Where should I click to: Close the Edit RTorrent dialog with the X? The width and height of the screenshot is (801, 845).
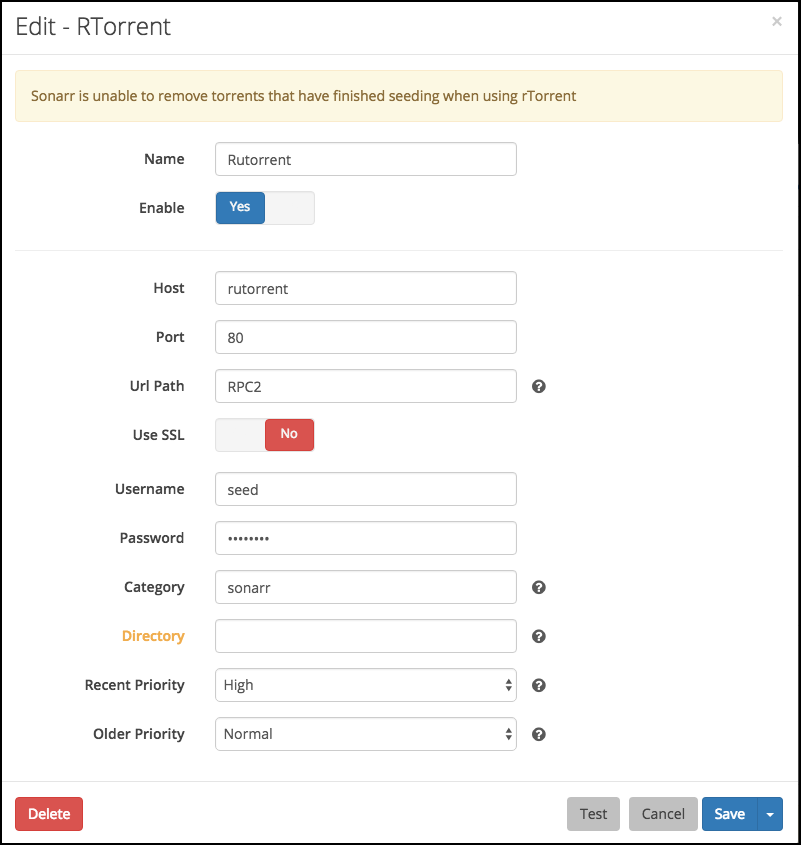pos(777,21)
